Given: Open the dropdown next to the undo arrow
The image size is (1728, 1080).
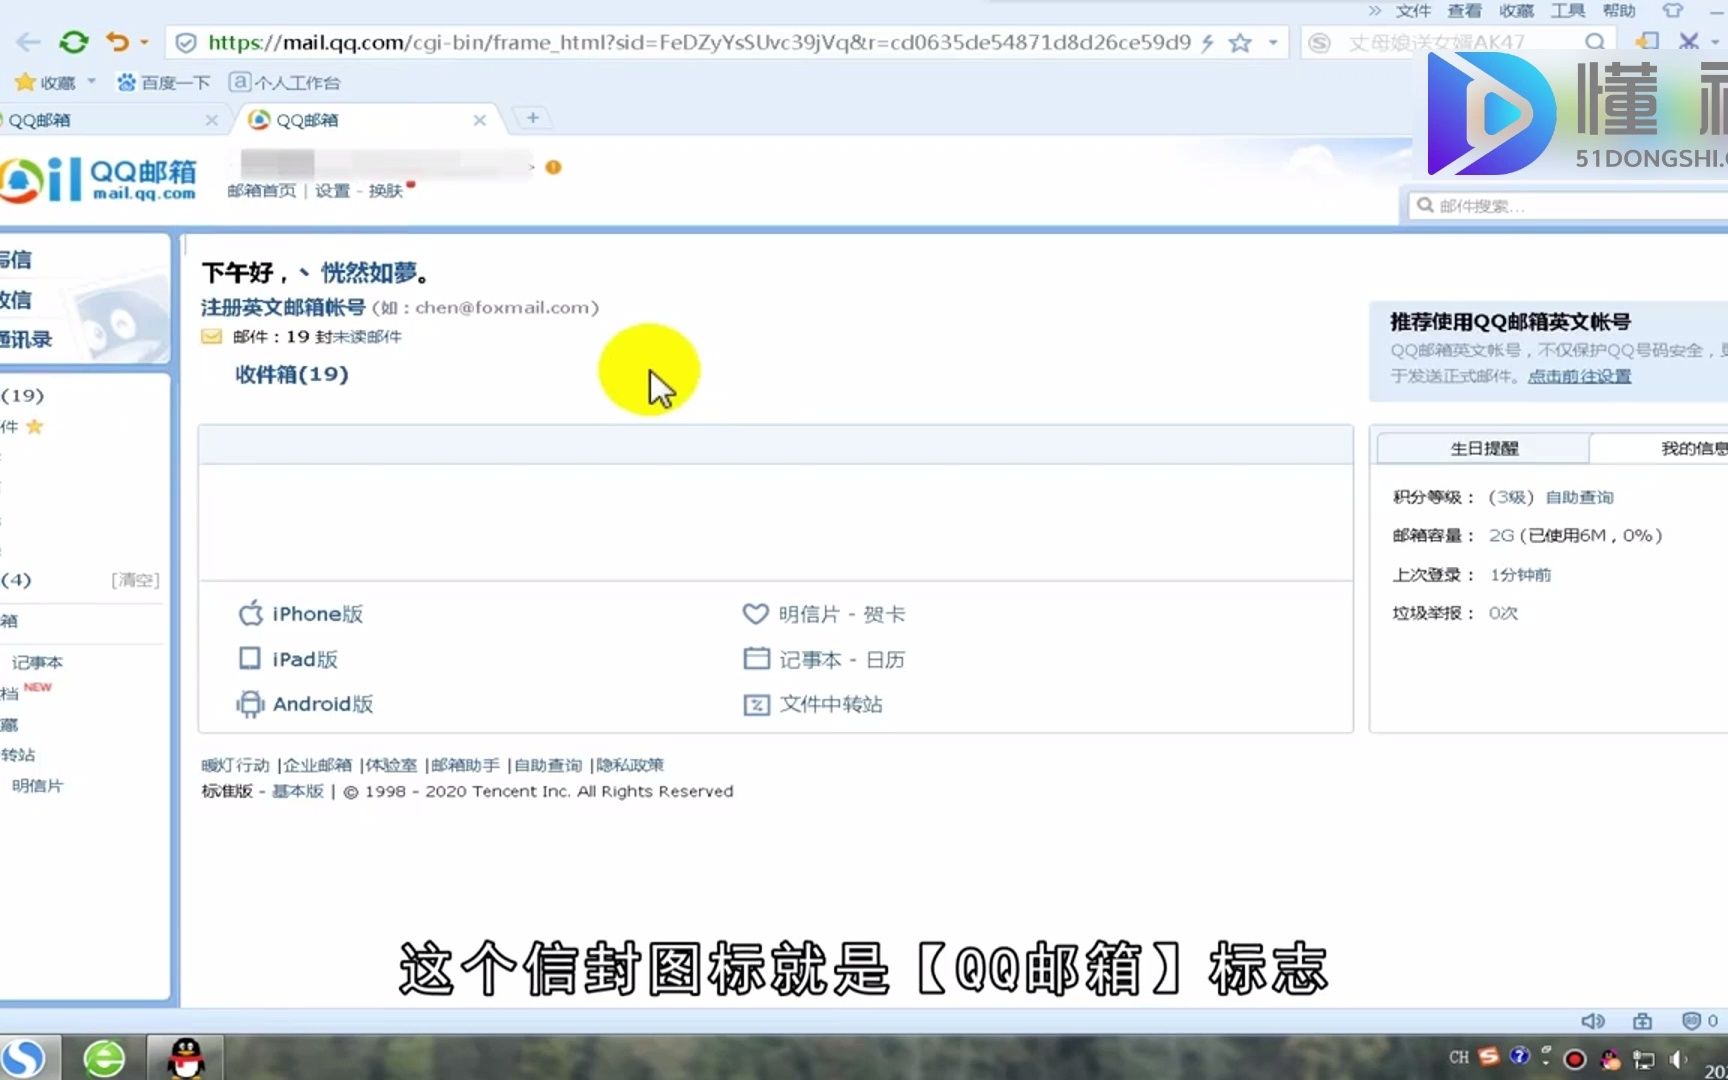Looking at the screenshot, I should [144, 42].
